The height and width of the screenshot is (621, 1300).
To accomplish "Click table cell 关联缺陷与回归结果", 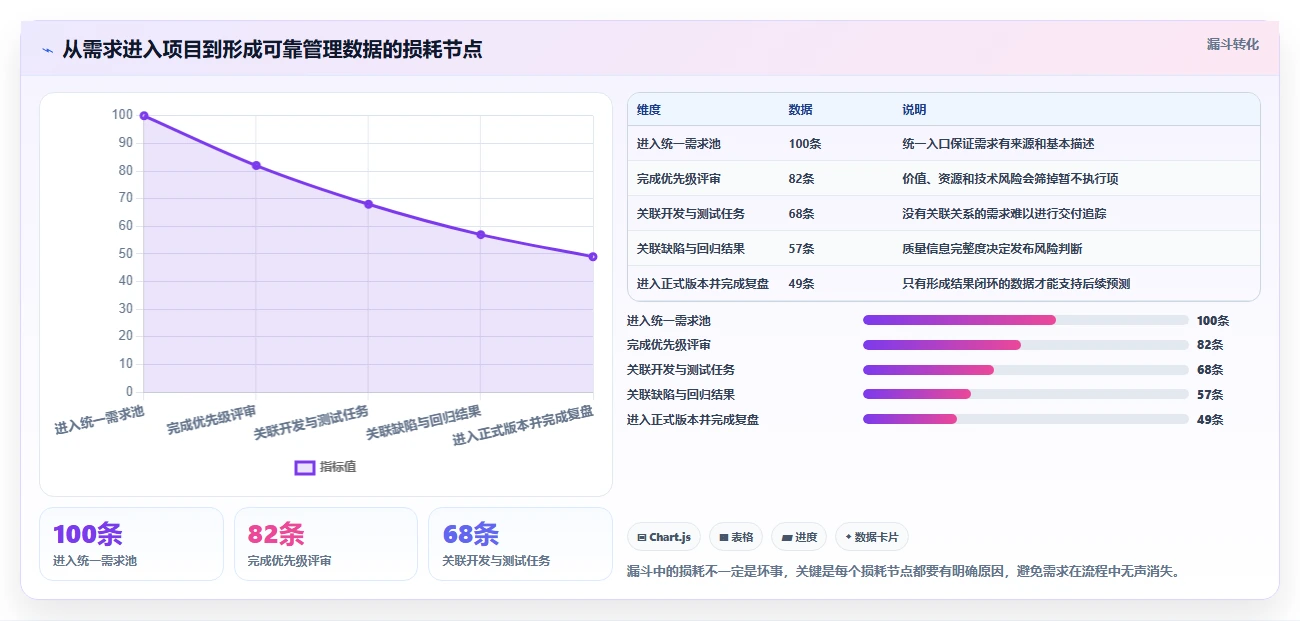I will tap(691, 249).
